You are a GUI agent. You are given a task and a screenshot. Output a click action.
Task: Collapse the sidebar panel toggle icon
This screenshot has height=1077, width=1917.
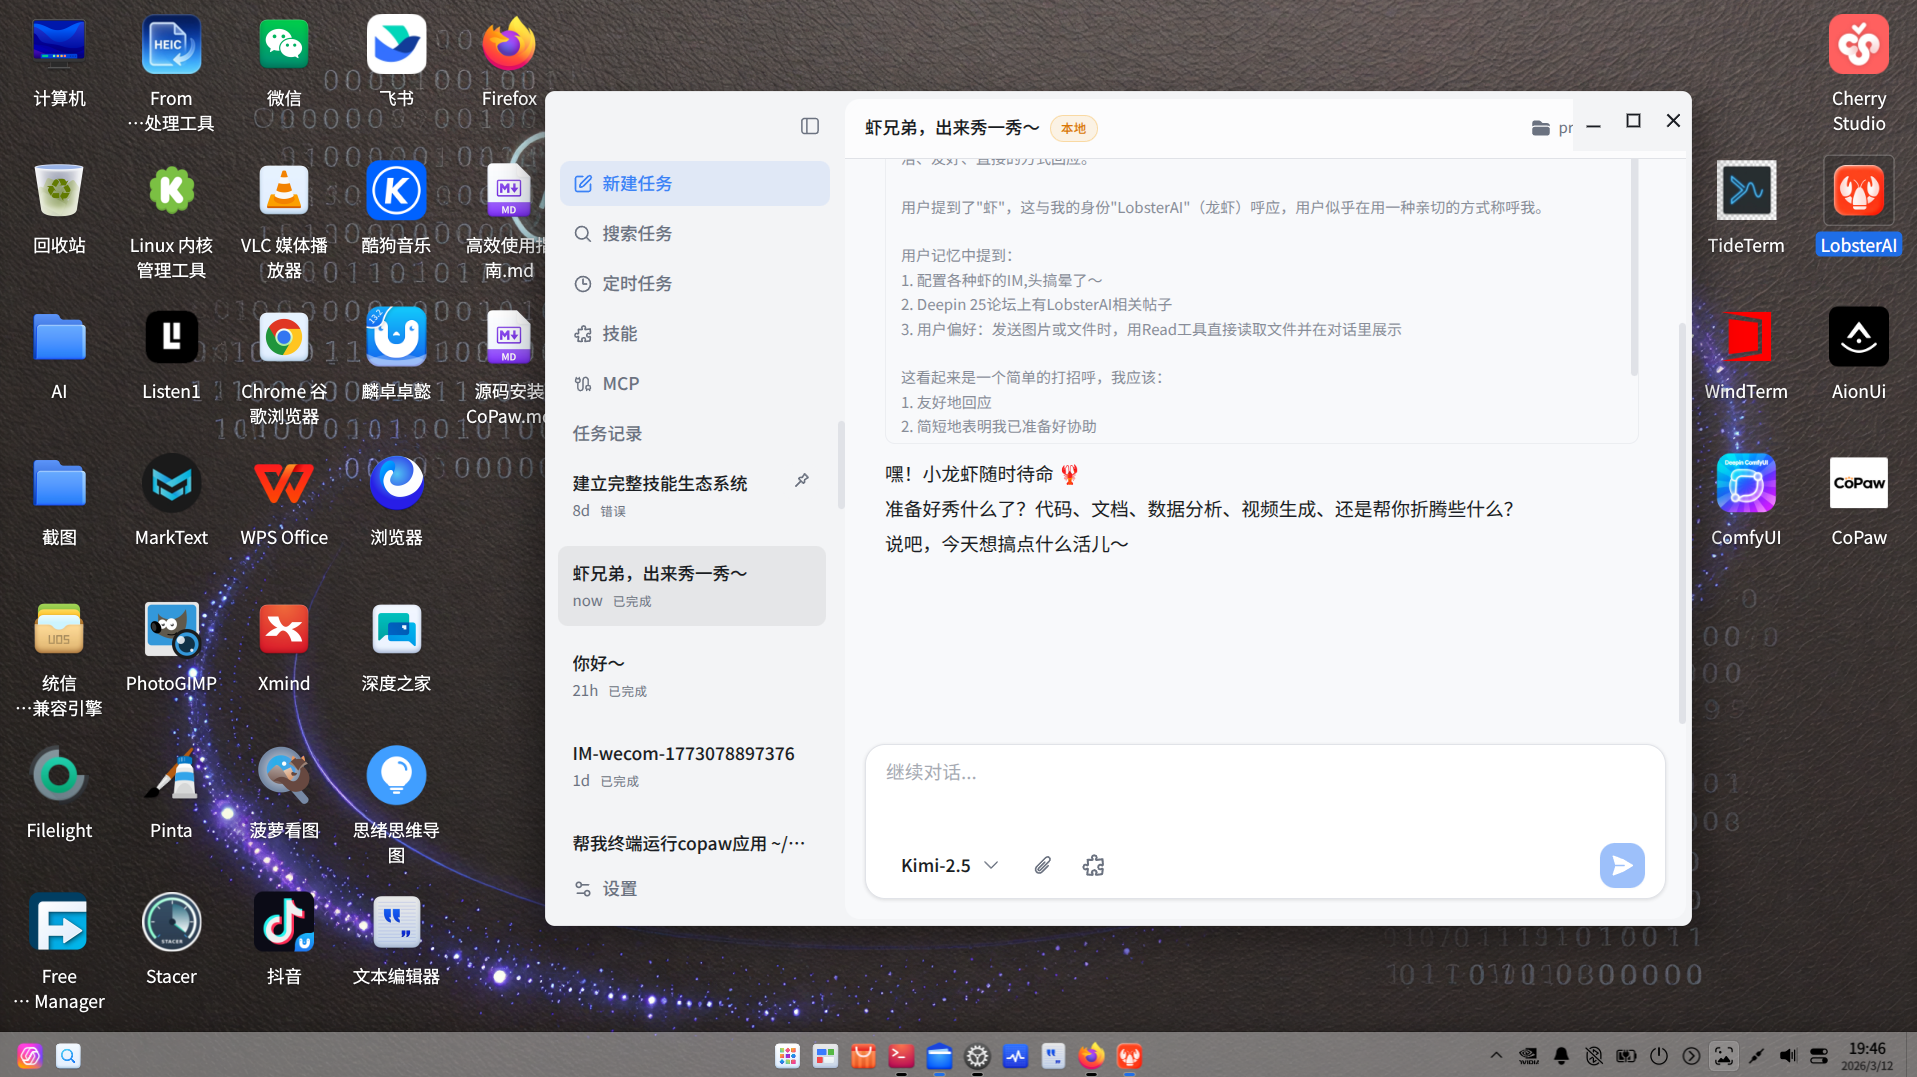[809, 126]
